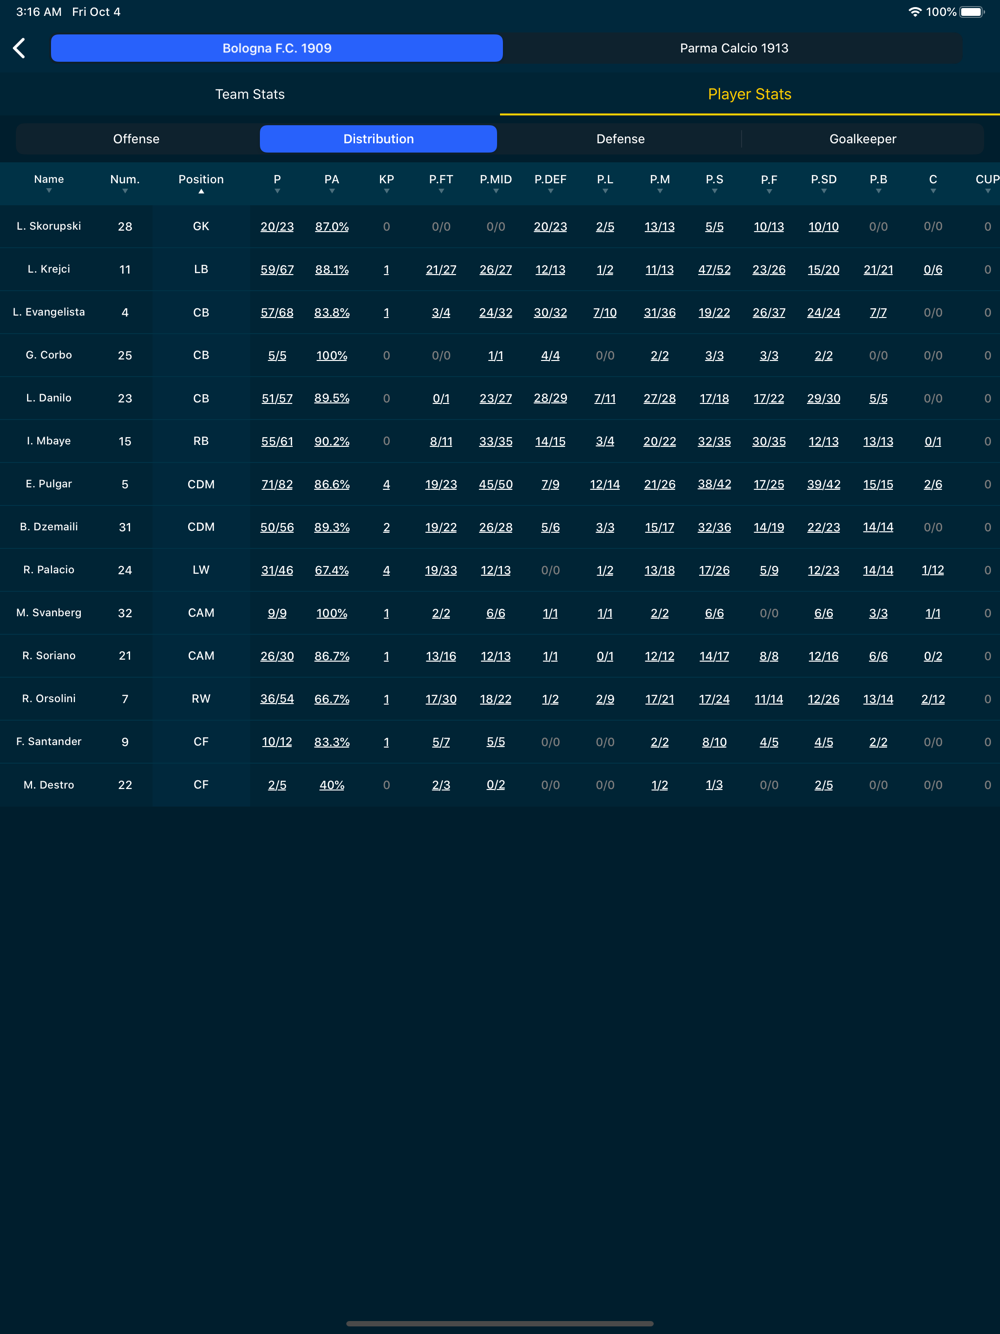
Task: Sort by P.FT column header
Action: pyautogui.click(x=441, y=182)
